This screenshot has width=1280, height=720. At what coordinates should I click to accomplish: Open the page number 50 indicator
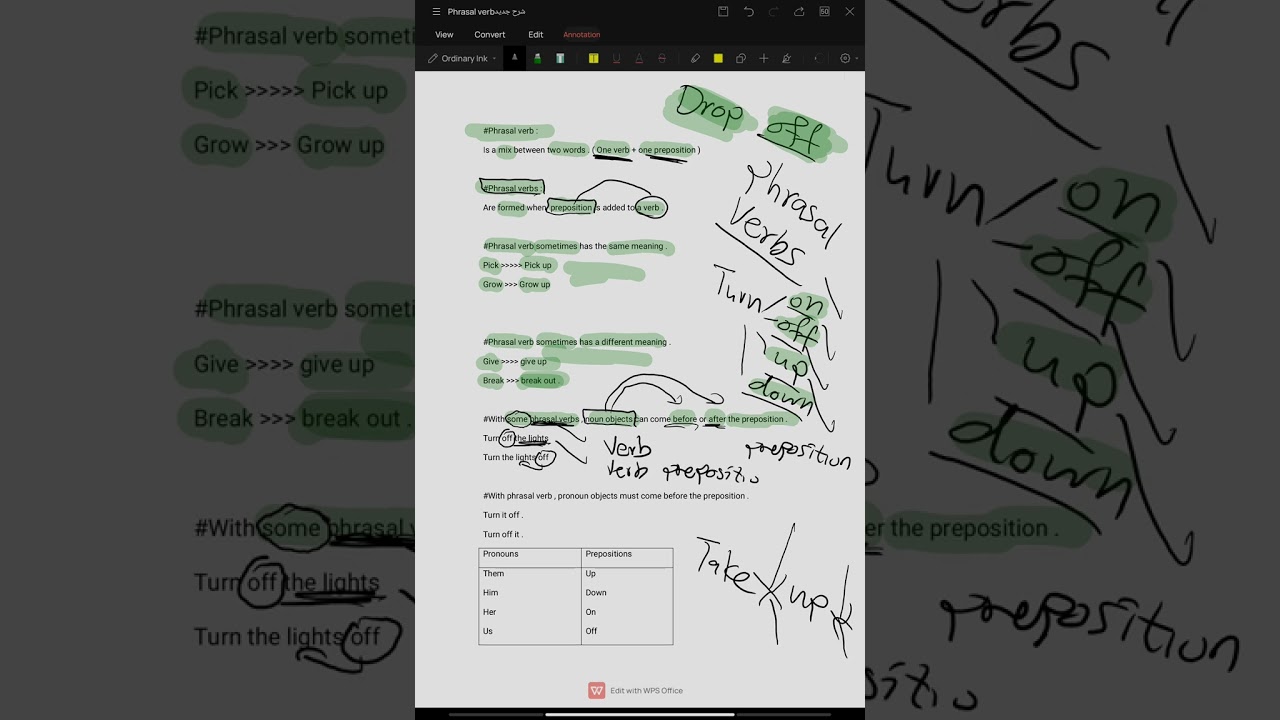coord(824,12)
